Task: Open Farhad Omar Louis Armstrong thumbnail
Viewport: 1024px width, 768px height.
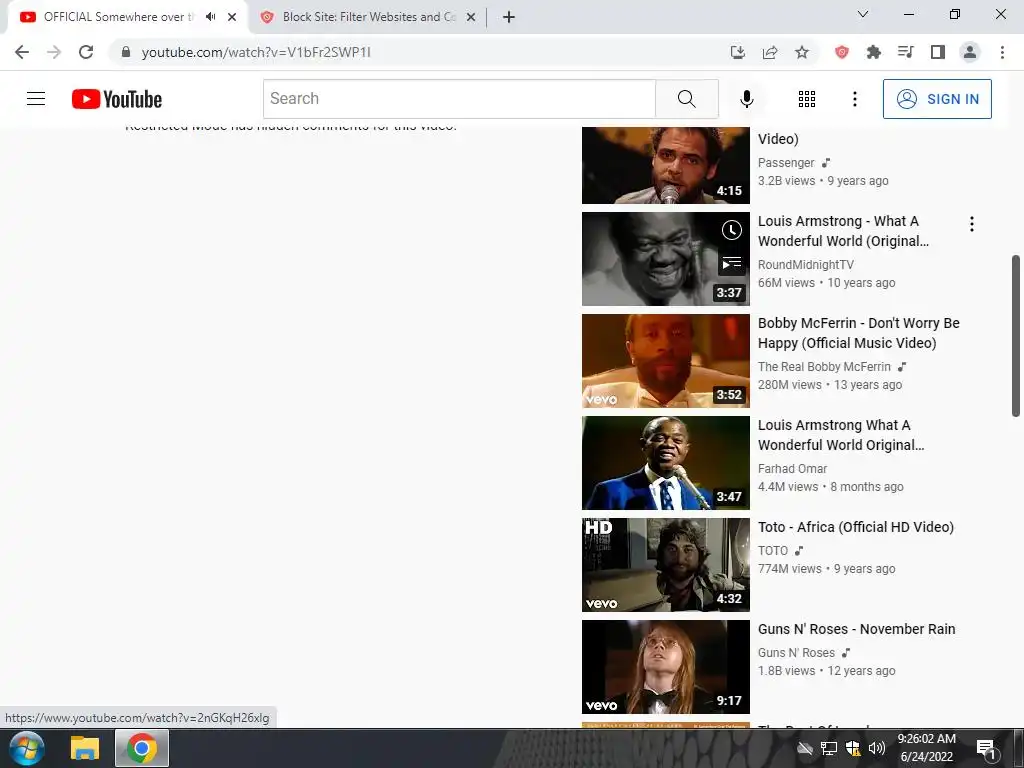Action: [665, 462]
